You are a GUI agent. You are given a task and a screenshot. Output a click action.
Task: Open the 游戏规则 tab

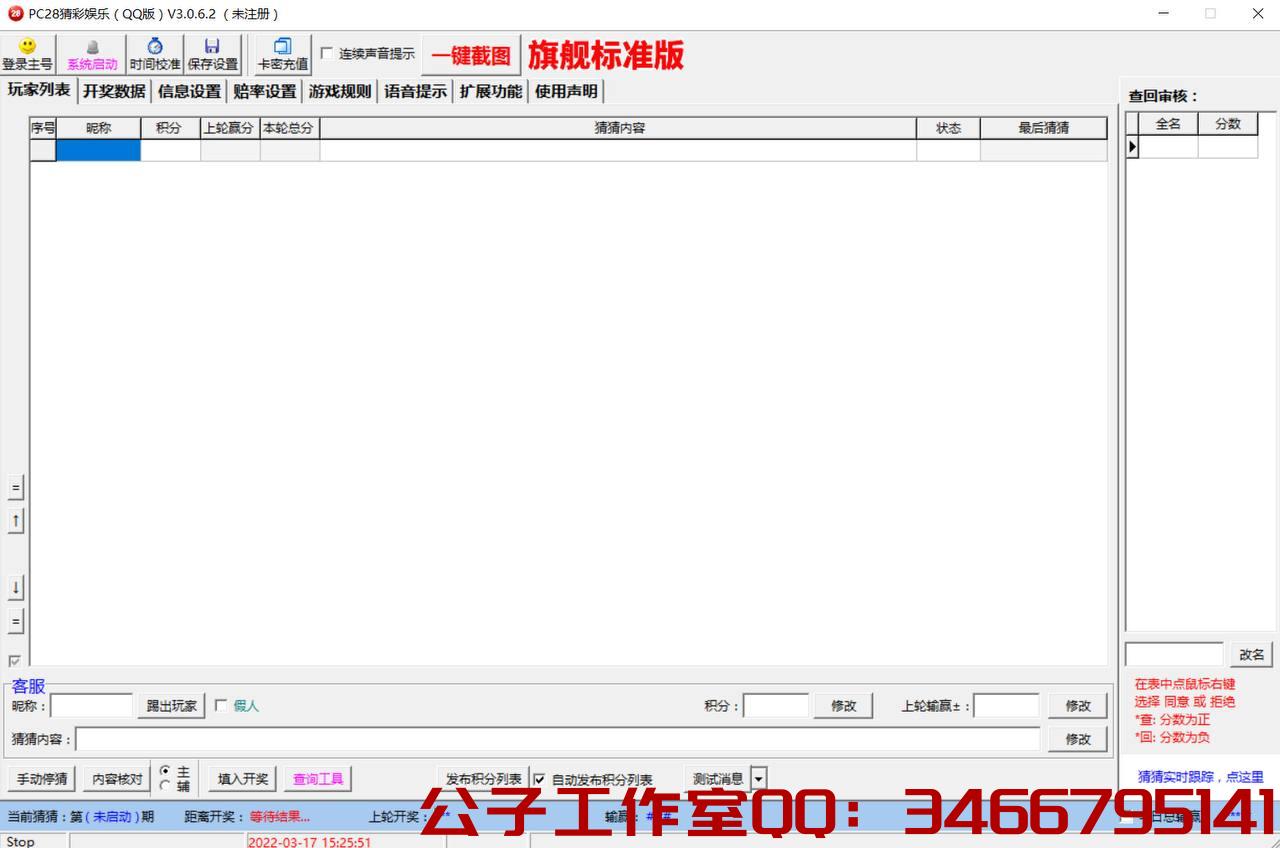[340, 91]
